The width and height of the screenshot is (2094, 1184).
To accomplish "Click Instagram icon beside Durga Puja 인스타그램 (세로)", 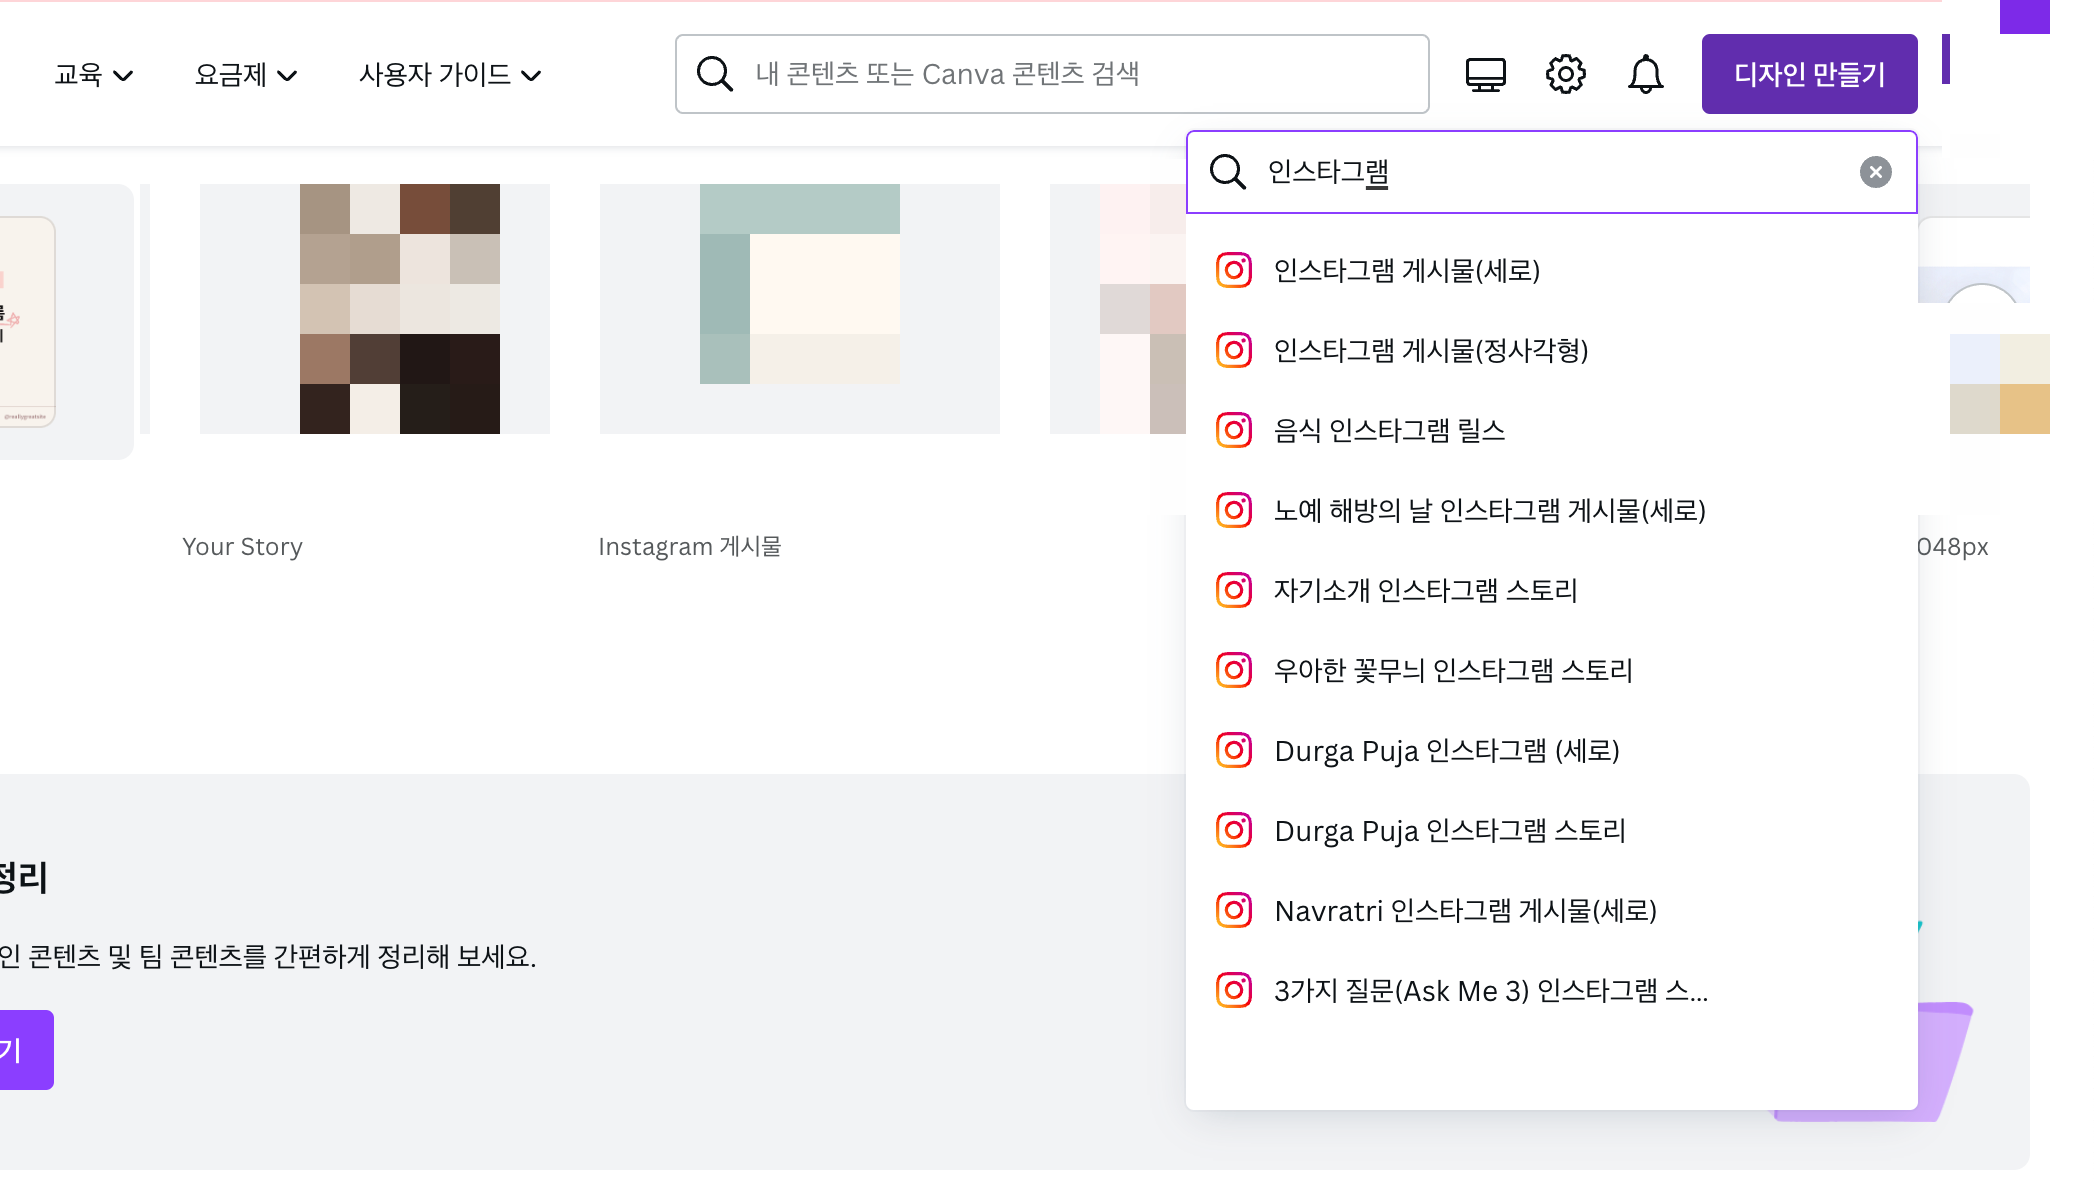I will 1233,750.
